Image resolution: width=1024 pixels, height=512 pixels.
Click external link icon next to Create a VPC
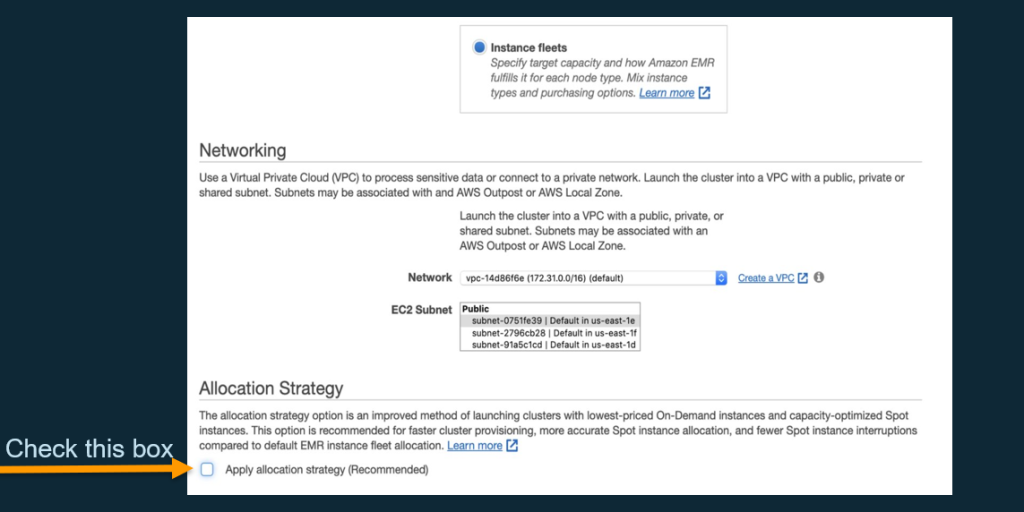[x=803, y=278]
